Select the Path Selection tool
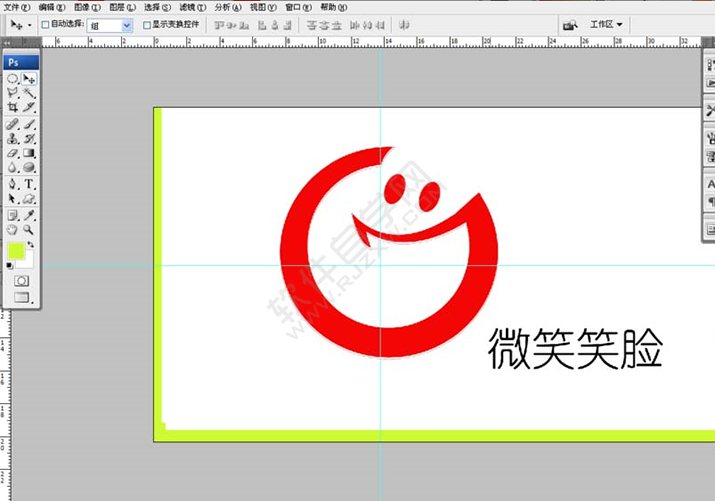 click(13, 199)
